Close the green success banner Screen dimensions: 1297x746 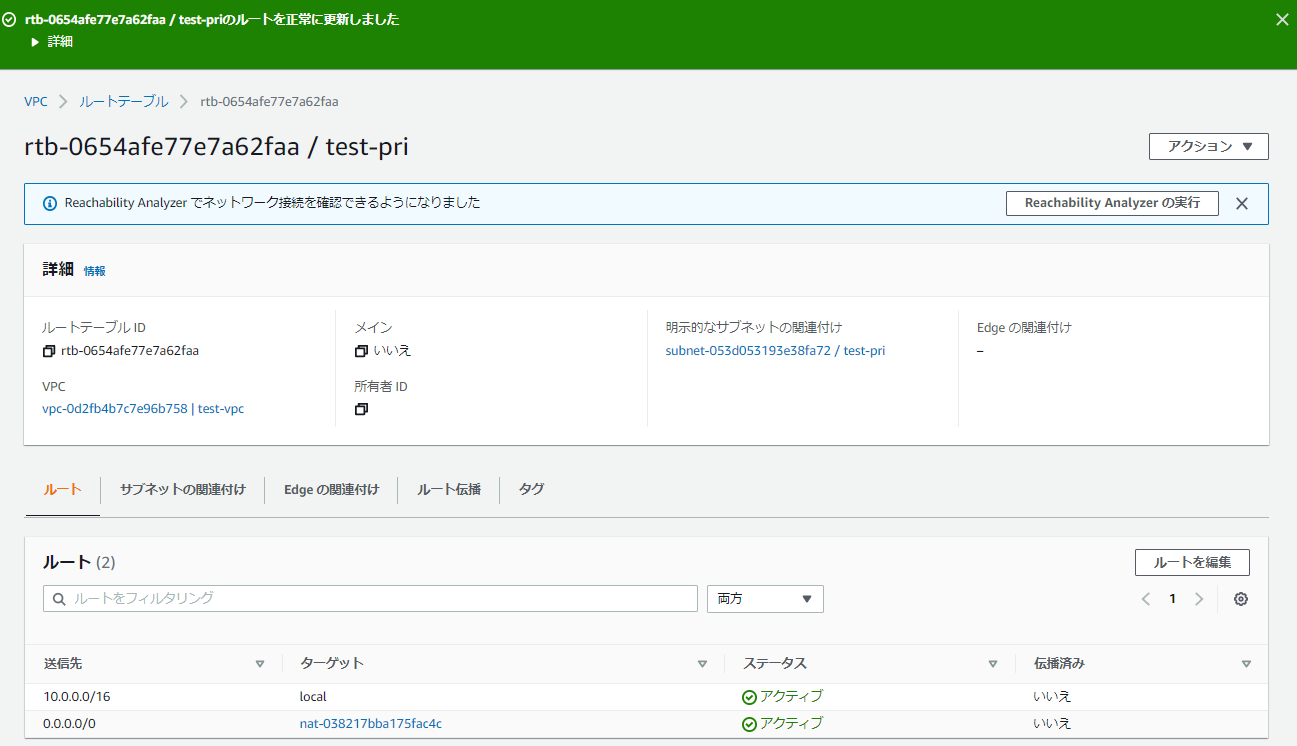(1282, 20)
